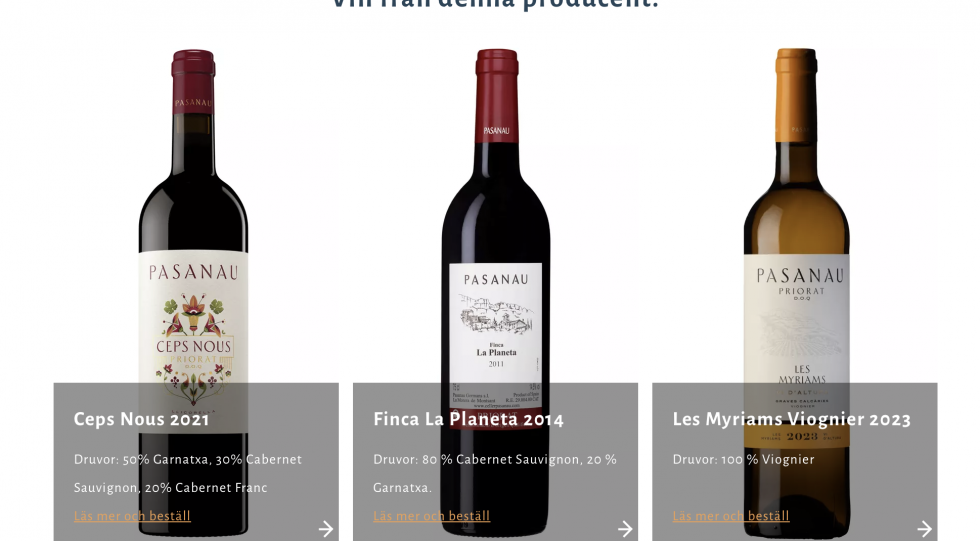Open 'Läs mer och beställ' for Ceps Nous 2021
980x541 pixels.
[x=132, y=516]
